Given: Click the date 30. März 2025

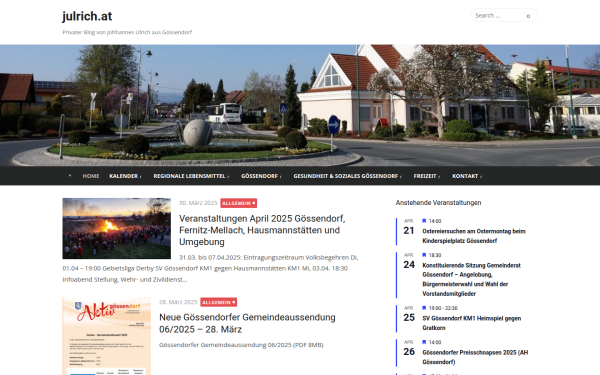Looking at the screenshot, I should click(198, 203).
